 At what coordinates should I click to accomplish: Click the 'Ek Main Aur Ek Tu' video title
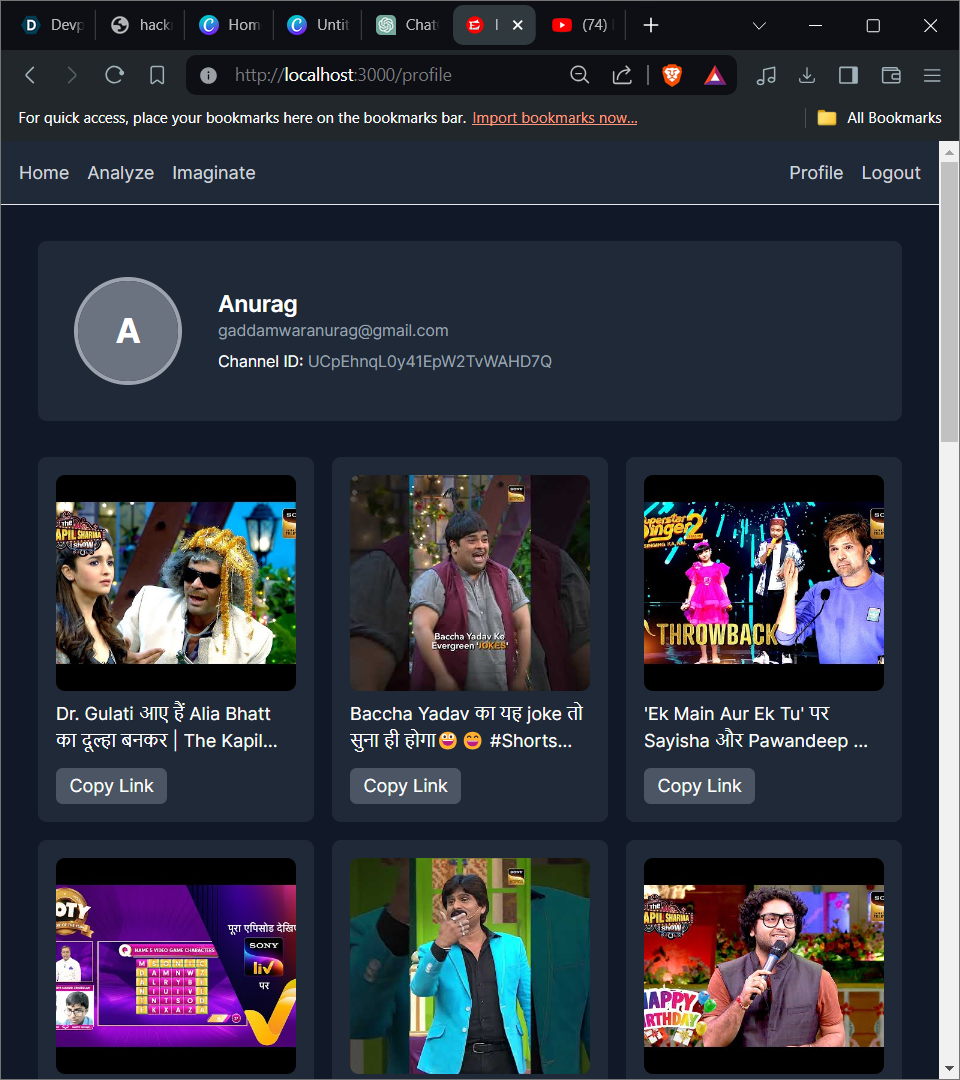756,727
